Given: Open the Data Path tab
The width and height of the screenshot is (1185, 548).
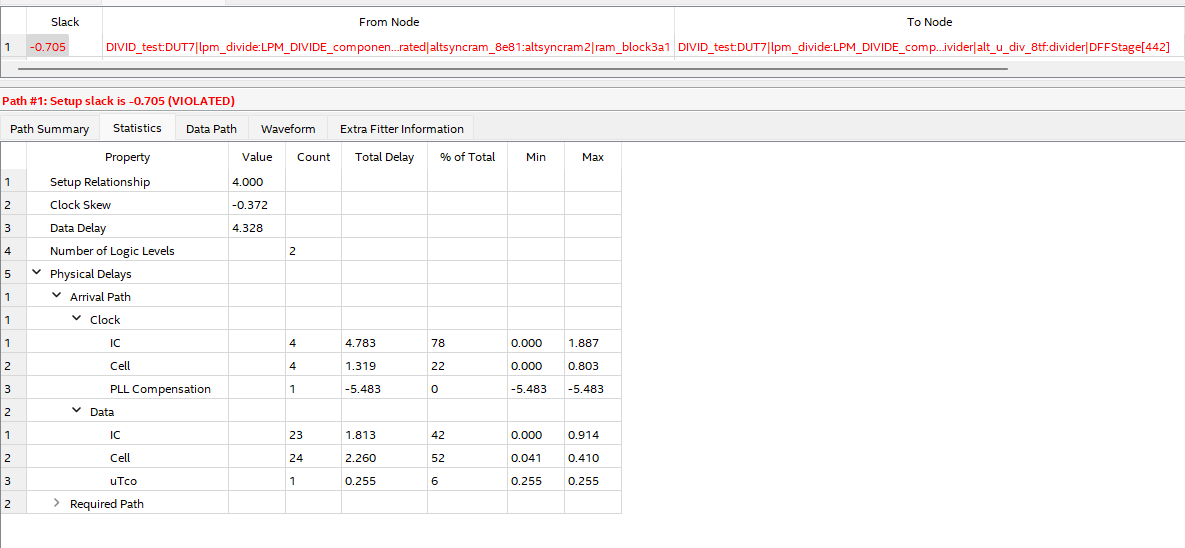Looking at the screenshot, I should tap(212, 128).
